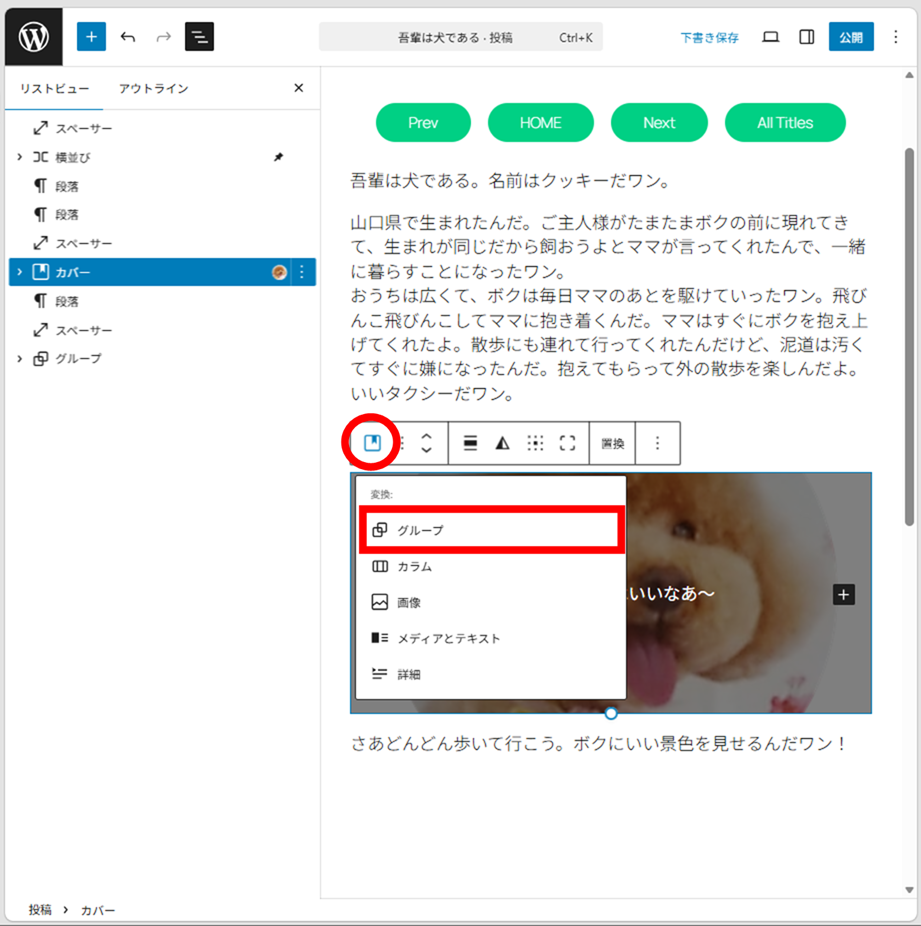The width and height of the screenshot is (921, 926).
Task: Open the block inserter plus button
Action: pyautogui.click(x=91, y=37)
